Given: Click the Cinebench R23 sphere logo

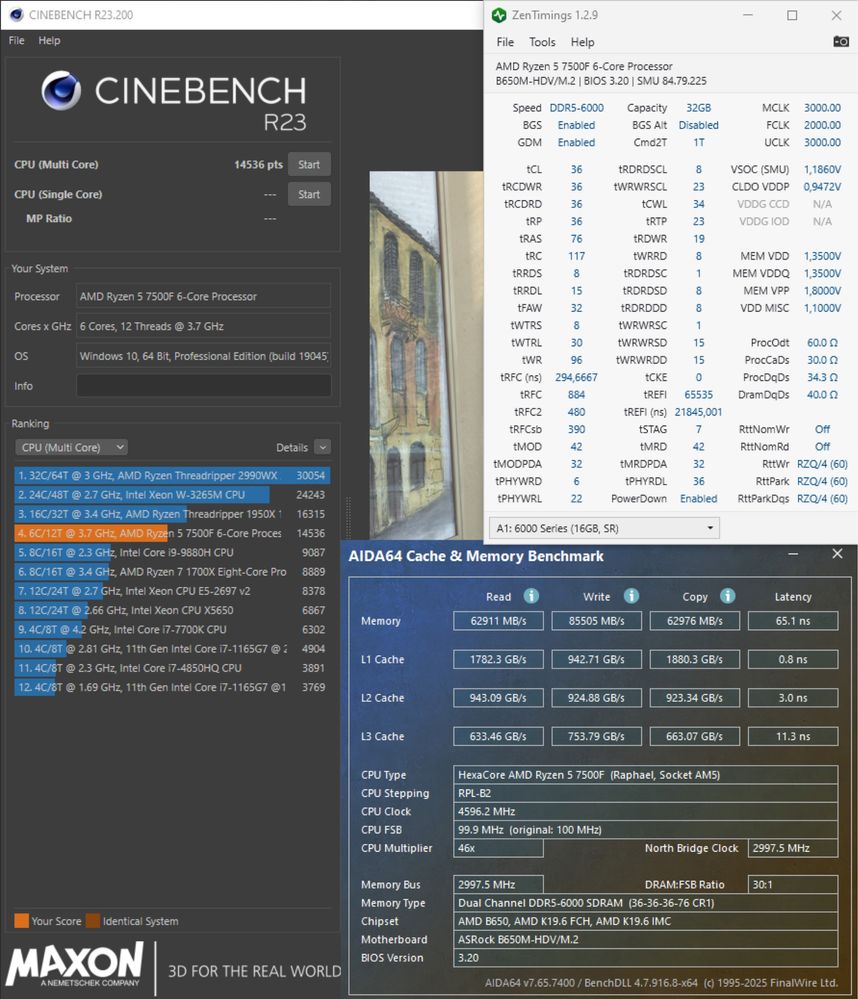Looking at the screenshot, I should (61, 90).
